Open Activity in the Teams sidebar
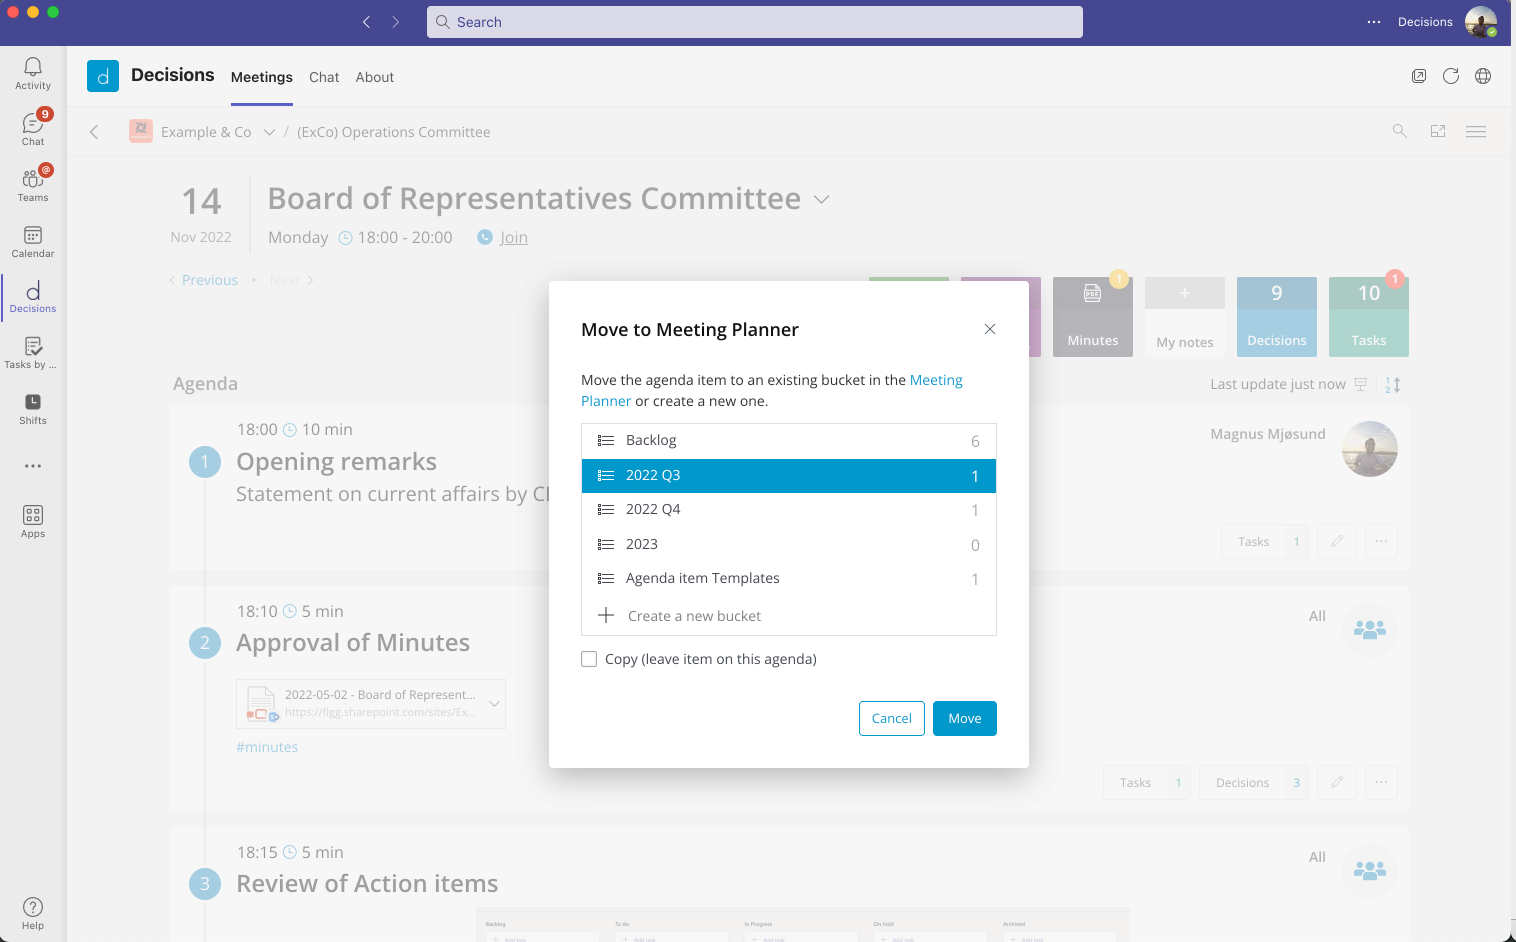Viewport: 1516px width, 942px height. tap(33, 73)
